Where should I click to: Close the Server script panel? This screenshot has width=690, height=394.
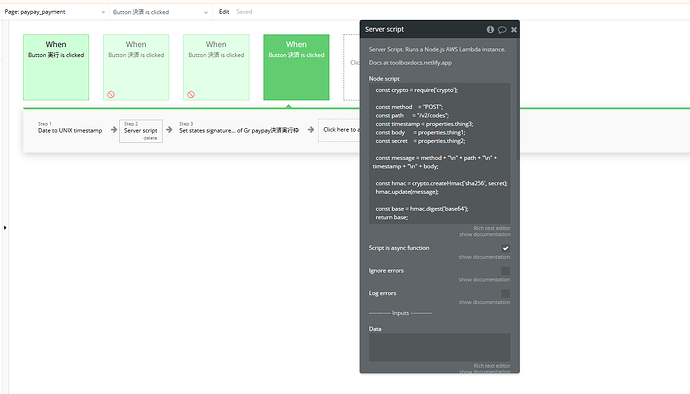tap(514, 29)
